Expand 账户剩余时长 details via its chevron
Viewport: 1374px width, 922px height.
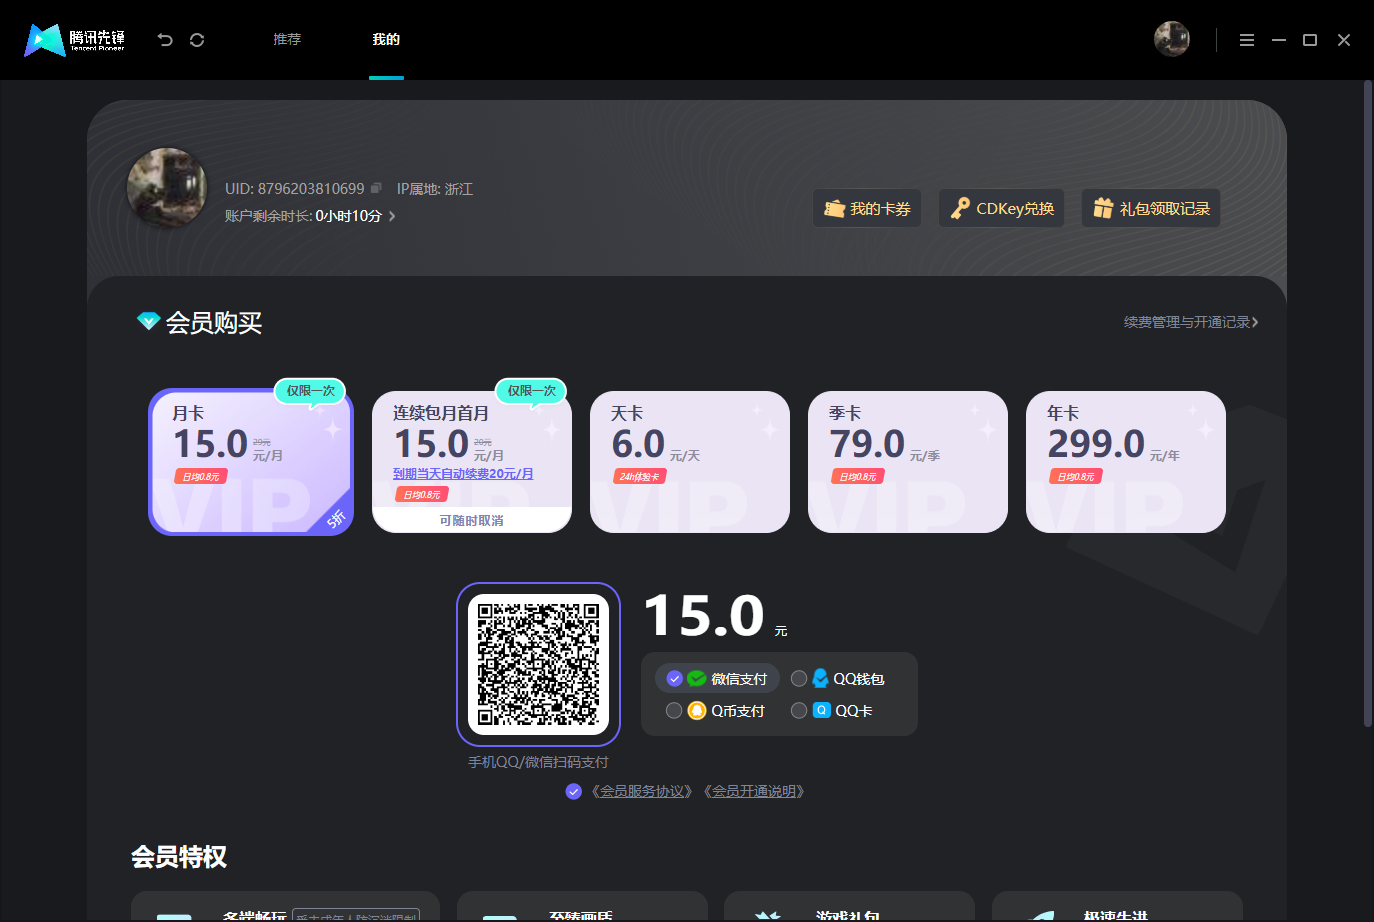point(392,214)
